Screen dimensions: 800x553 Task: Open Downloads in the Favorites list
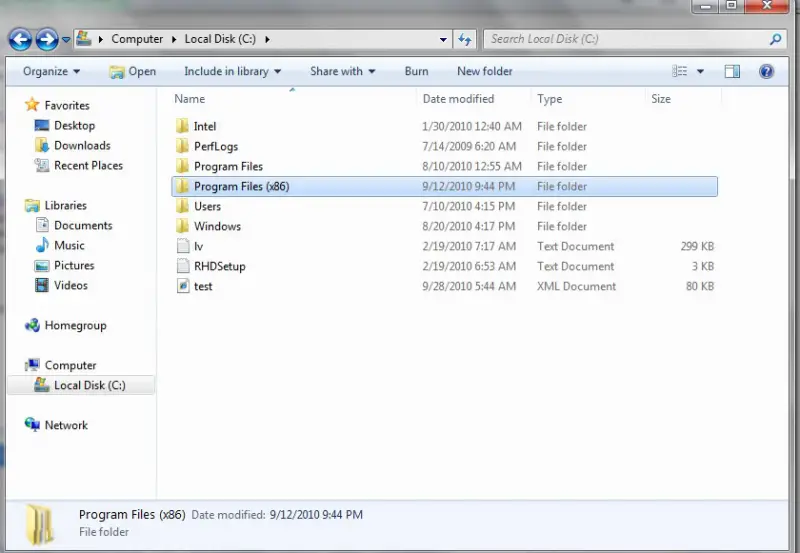[82, 145]
